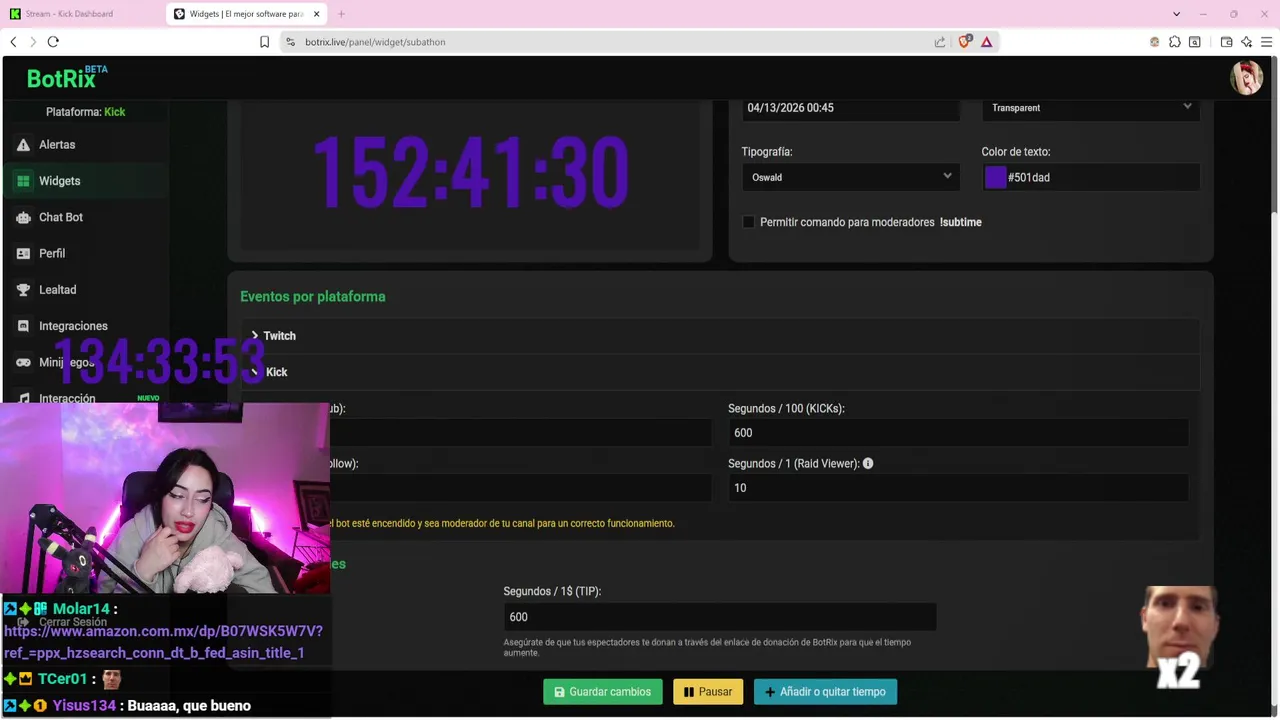
Task: Bookmark this page using bookmark icon
Action: [x=264, y=42]
